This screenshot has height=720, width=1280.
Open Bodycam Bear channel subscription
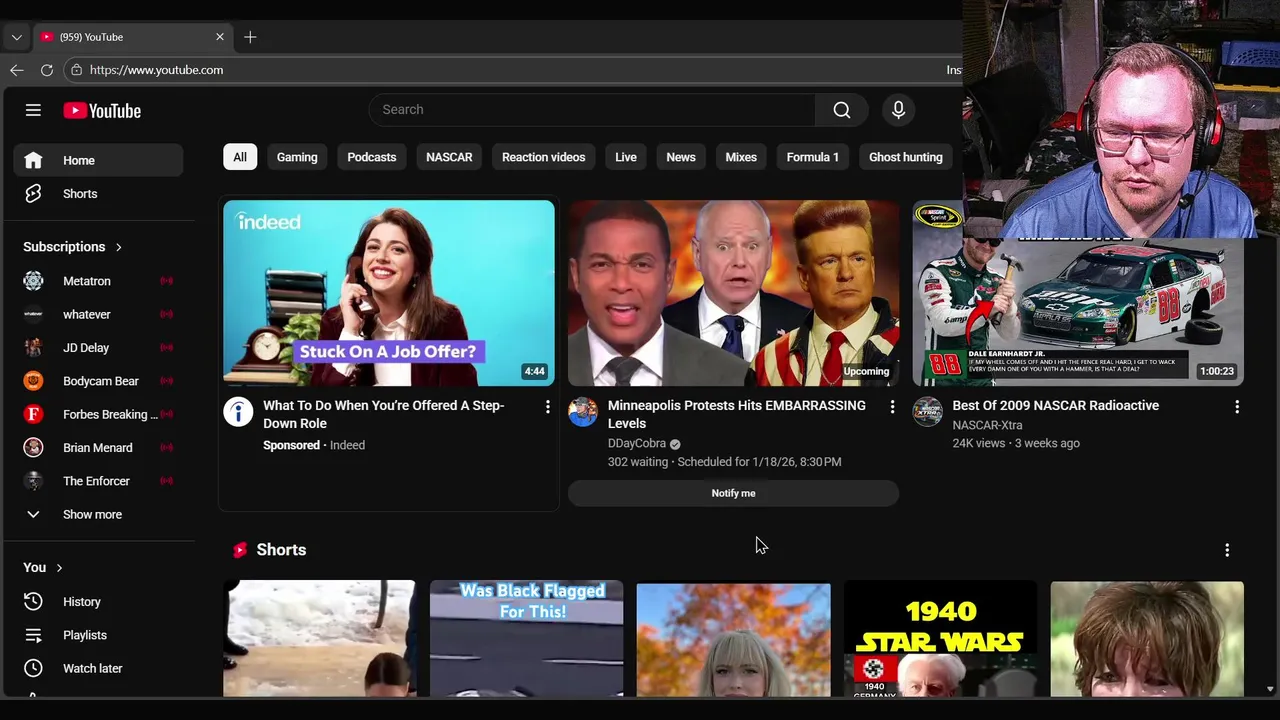point(98,381)
